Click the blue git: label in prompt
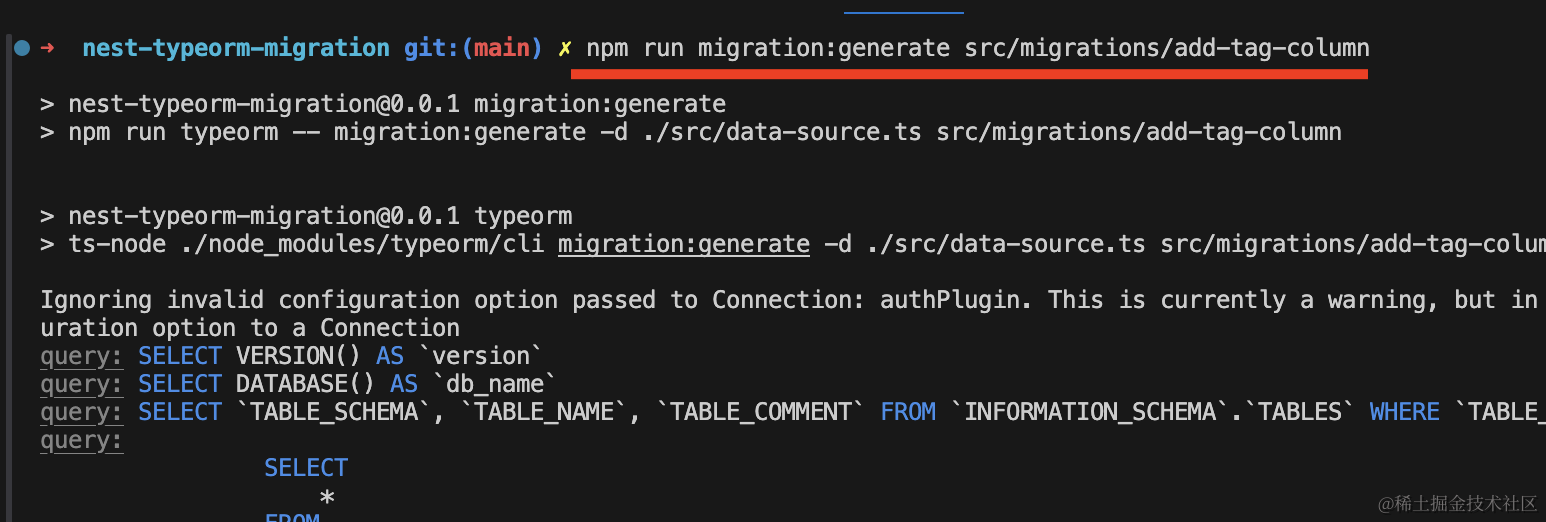This screenshot has width=1546, height=522. coord(432,48)
